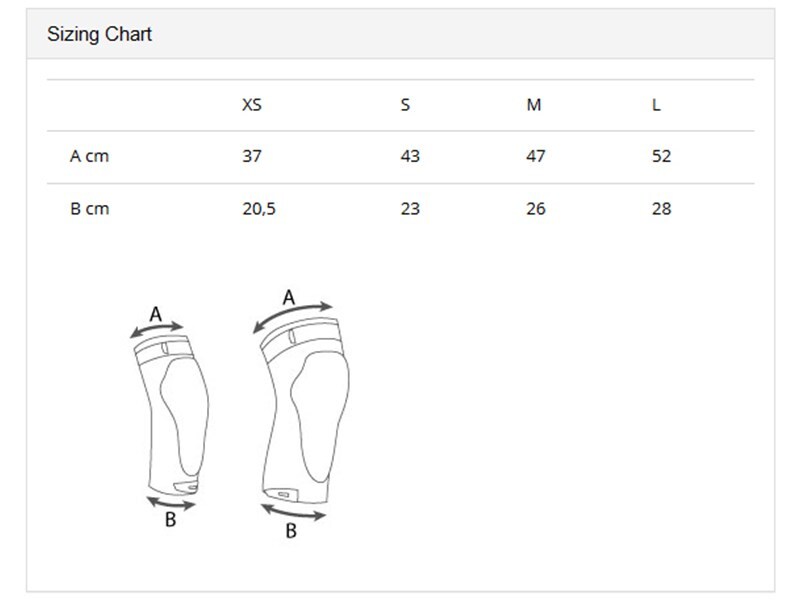
Task: Click the large knee pad illustration
Action: [305, 410]
